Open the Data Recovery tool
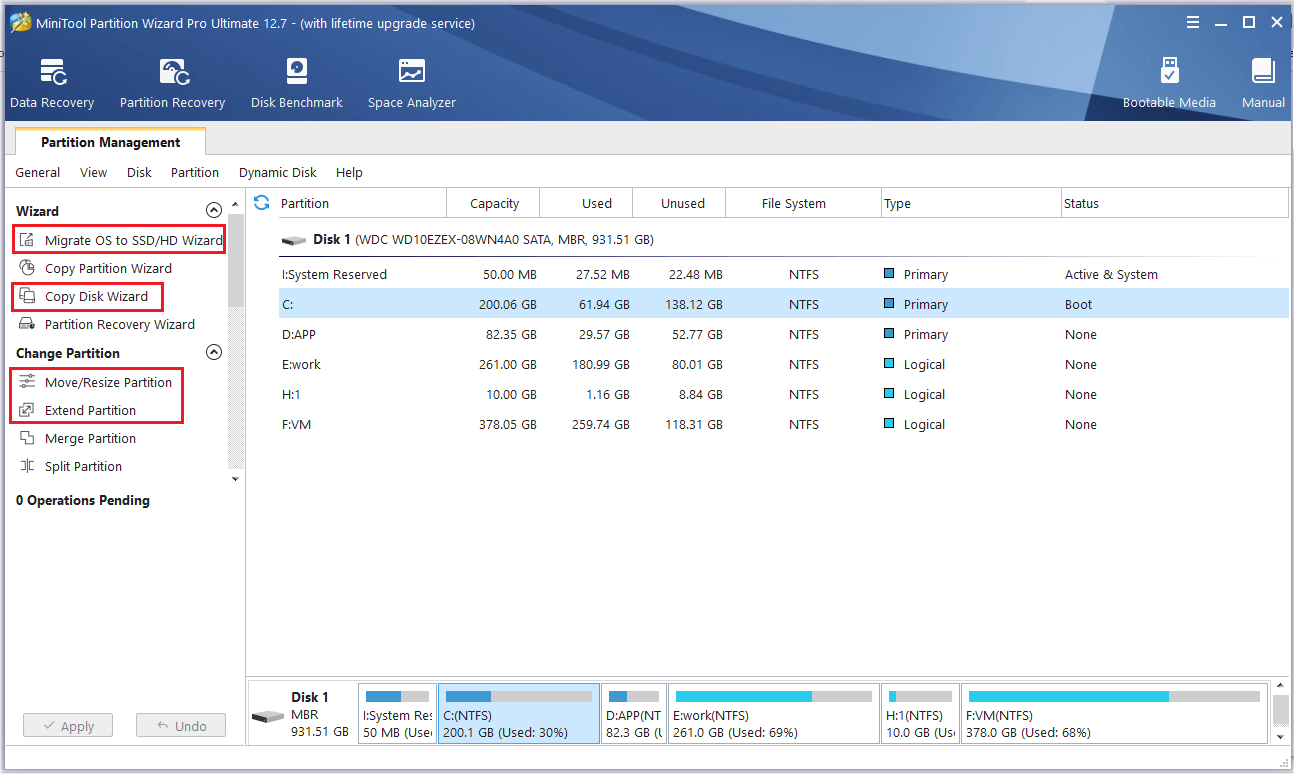1296x774 pixels. tap(52, 84)
